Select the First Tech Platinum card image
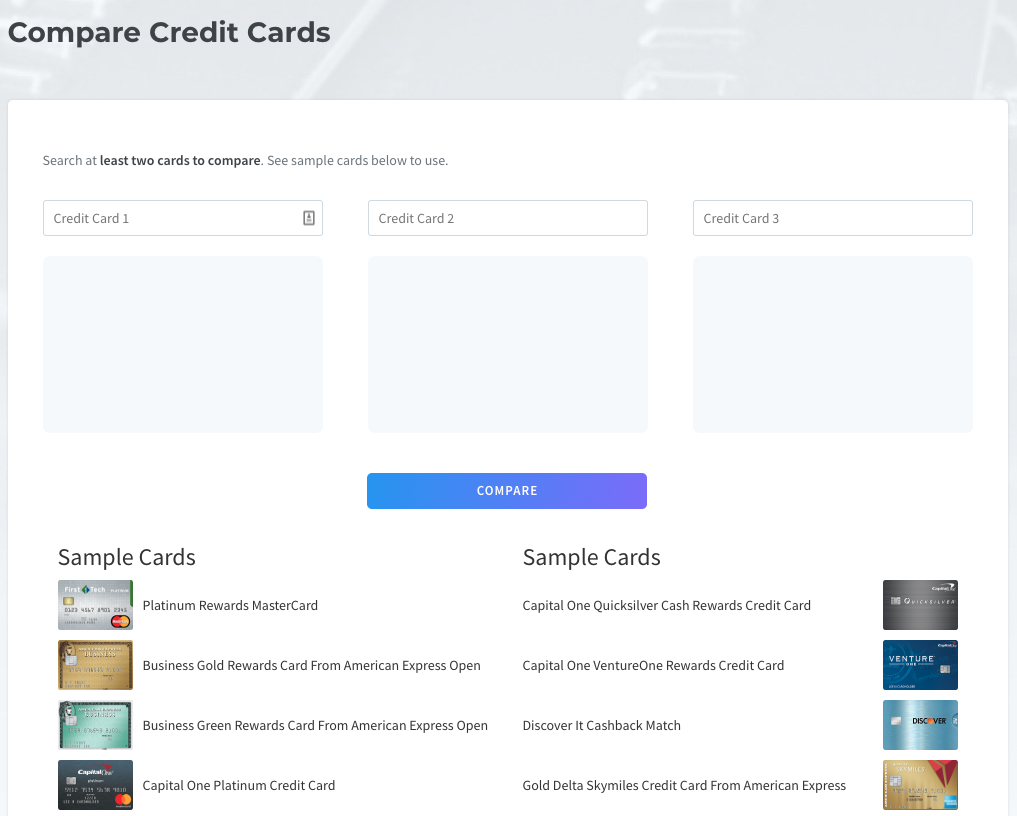 95,605
